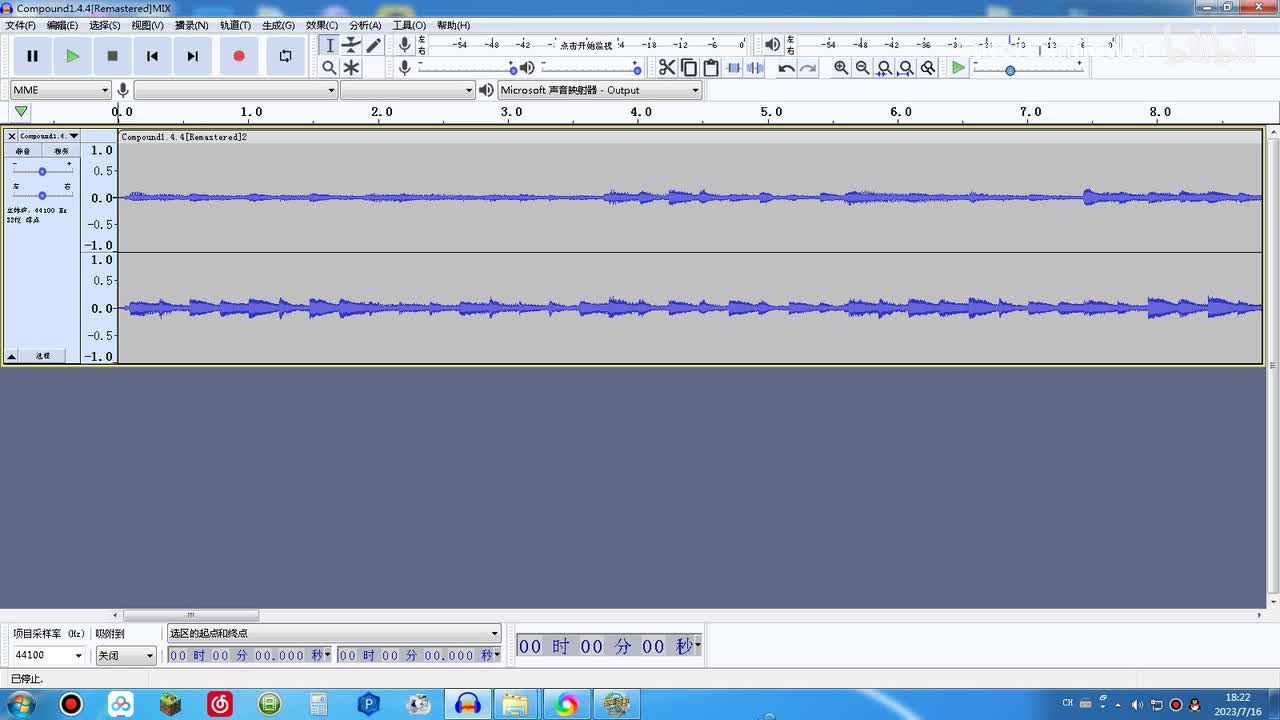Adjust the track pan slider

(42, 195)
